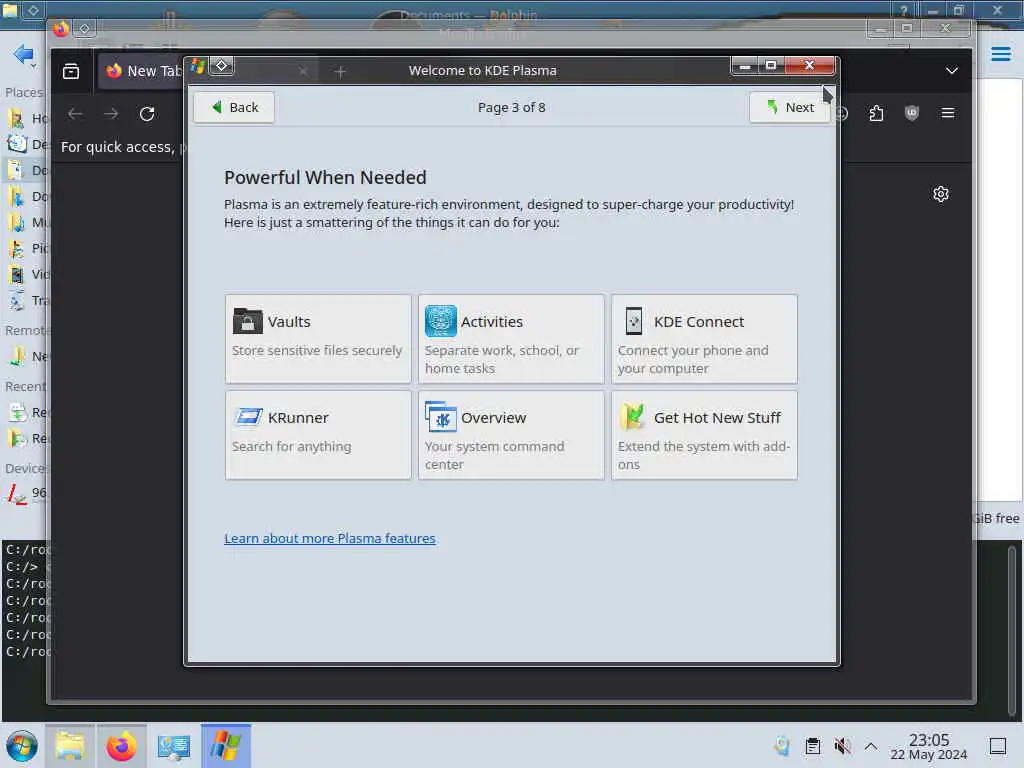This screenshot has width=1024, height=768.
Task: Expand Firefox list all tabs chevron
Action: click(x=952, y=71)
